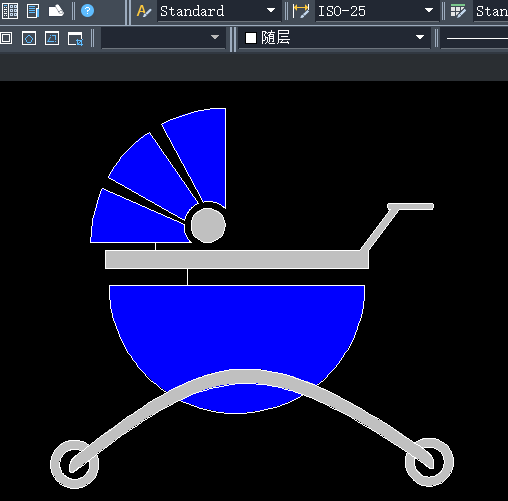Click the dimension style icon
Screen dimensions: 508x501
pos(301,11)
